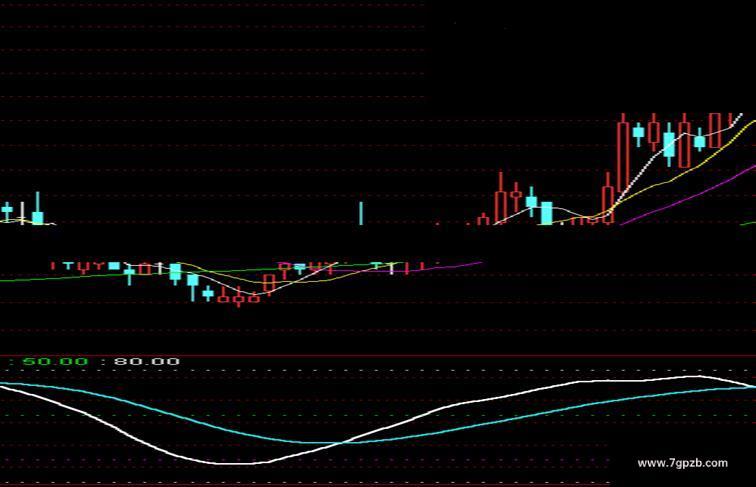Image resolution: width=756 pixels, height=487 pixels.
Task: Click the crossover of white and cyan indicator lines
Action: coord(343,442)
